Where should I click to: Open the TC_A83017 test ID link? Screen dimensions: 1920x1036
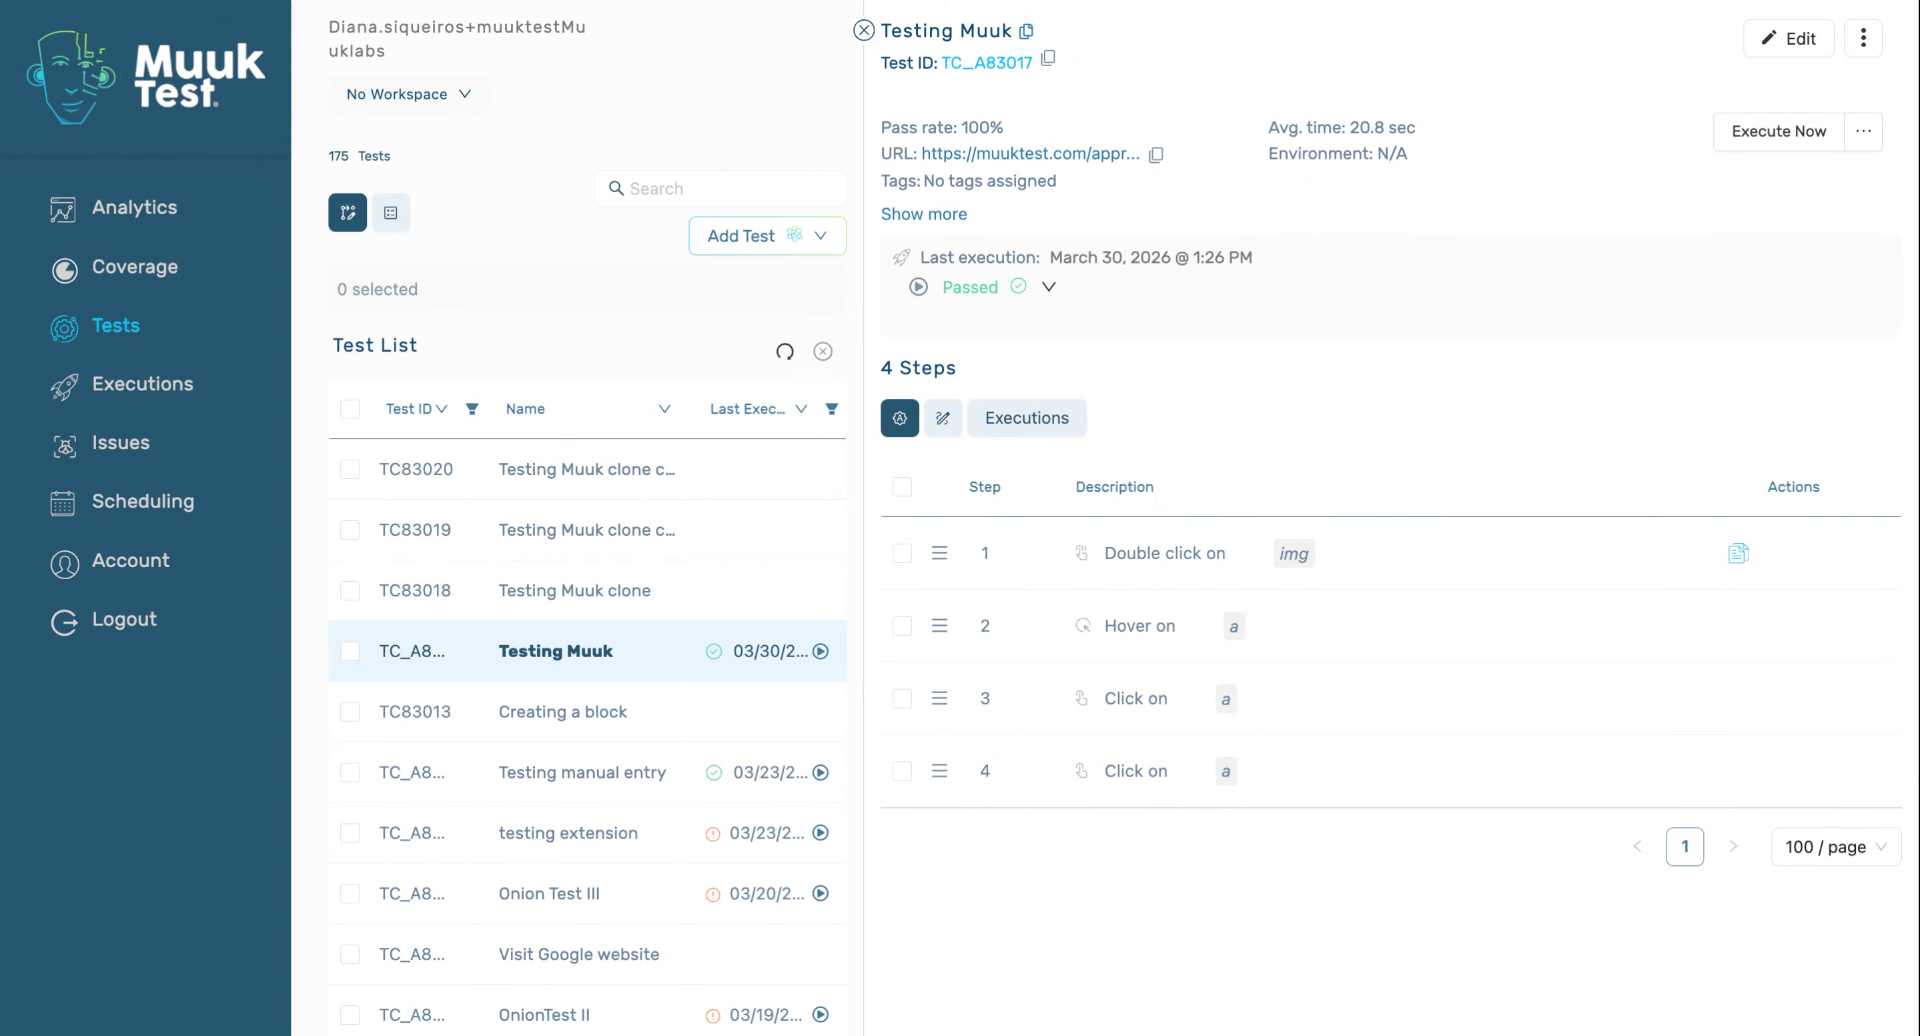[986, 62]
